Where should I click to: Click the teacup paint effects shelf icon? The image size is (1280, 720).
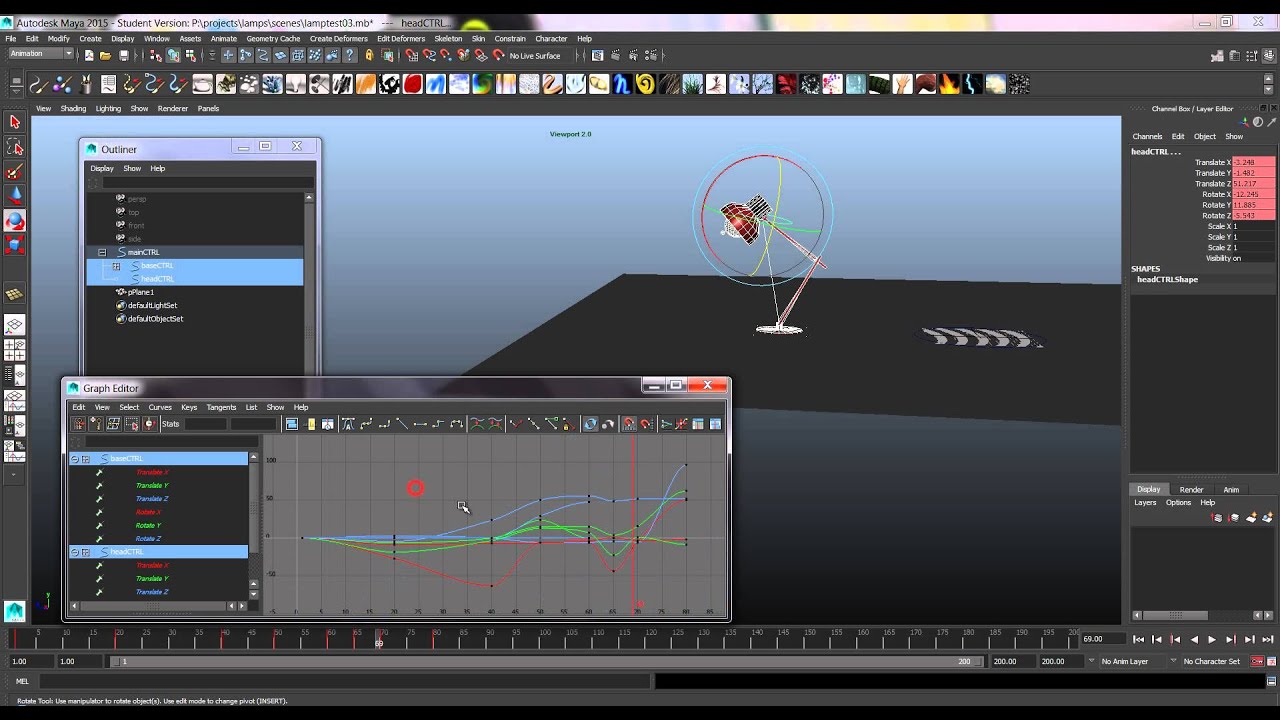click(x=202, y=85)
